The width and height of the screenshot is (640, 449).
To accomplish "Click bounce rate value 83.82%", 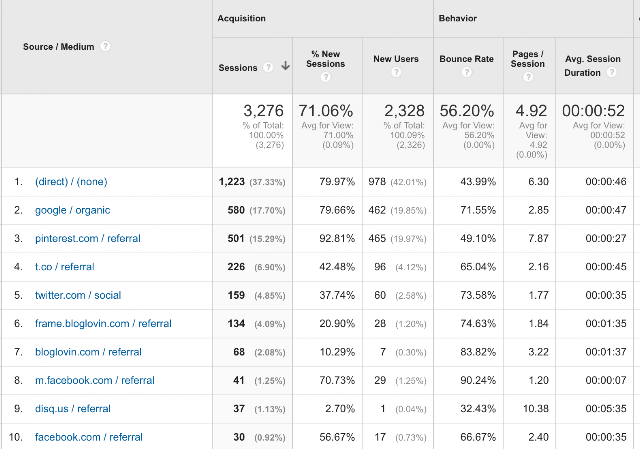I will [478, 352].
